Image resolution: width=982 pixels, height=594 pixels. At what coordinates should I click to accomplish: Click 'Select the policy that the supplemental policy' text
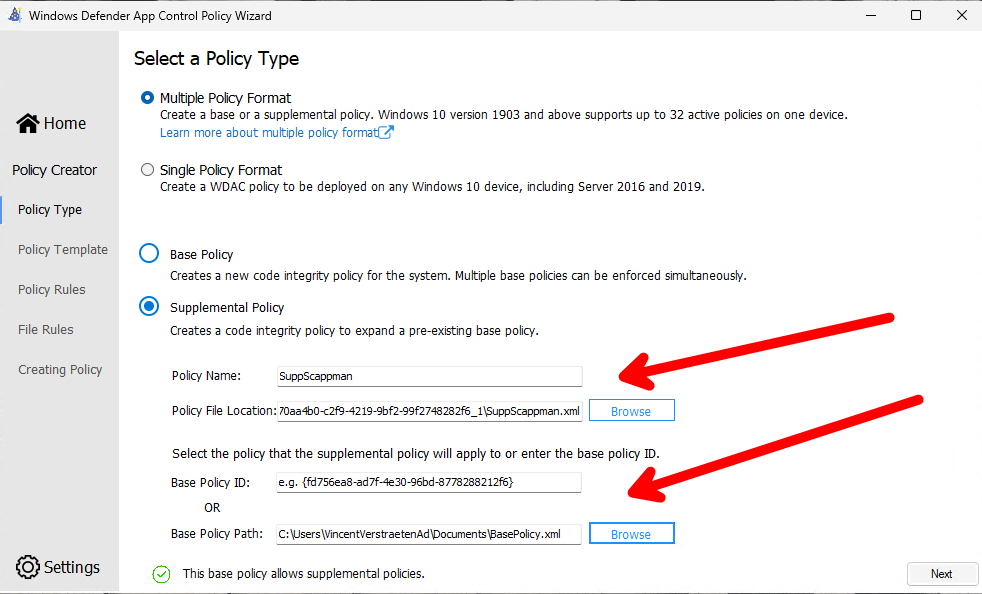416,454
